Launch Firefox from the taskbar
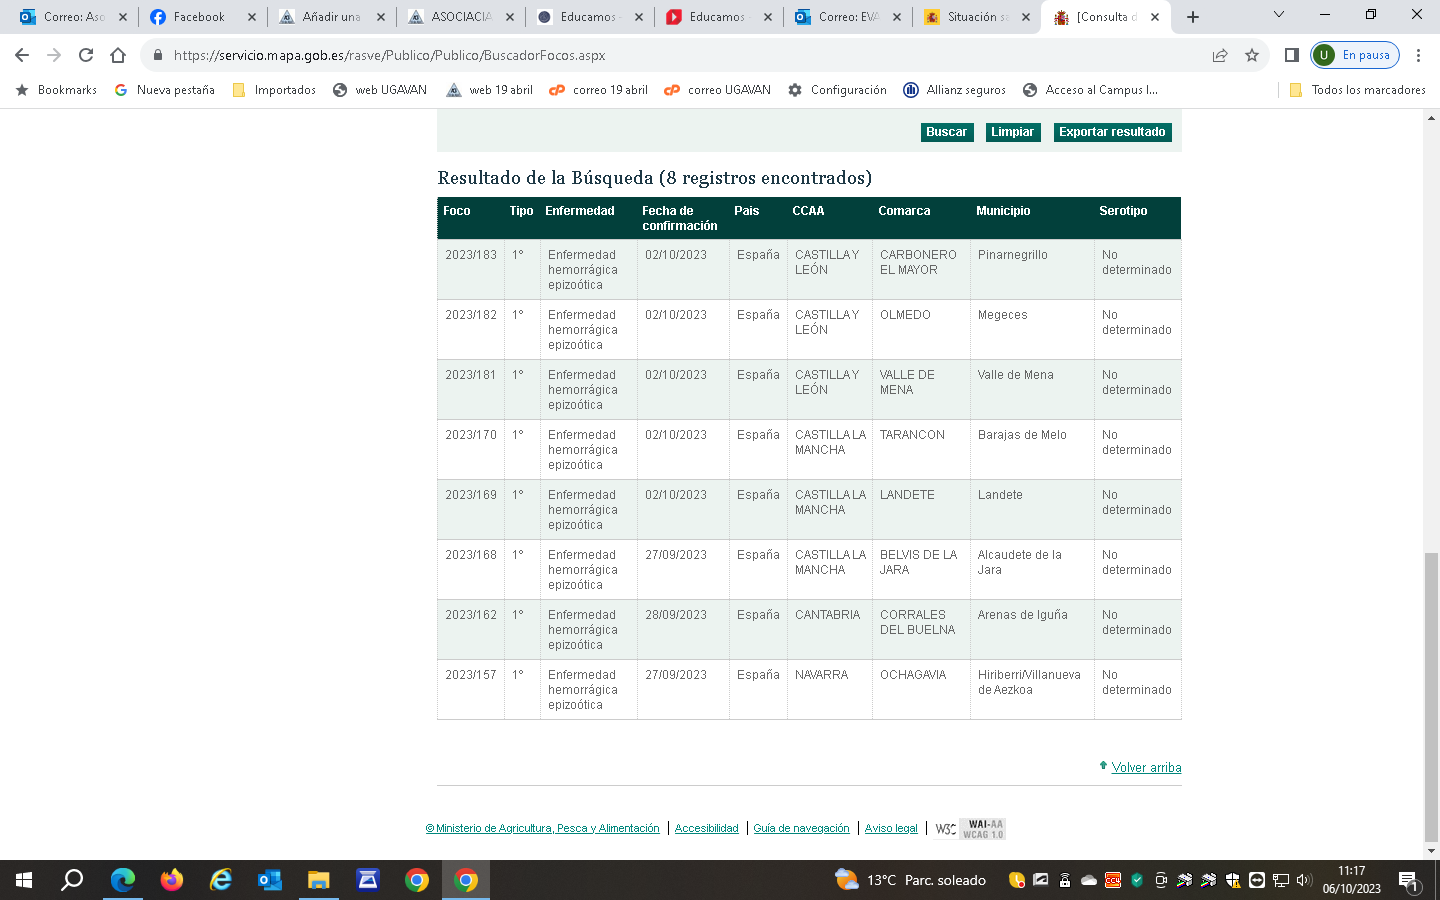The image size is (1440, 900). 172,881
